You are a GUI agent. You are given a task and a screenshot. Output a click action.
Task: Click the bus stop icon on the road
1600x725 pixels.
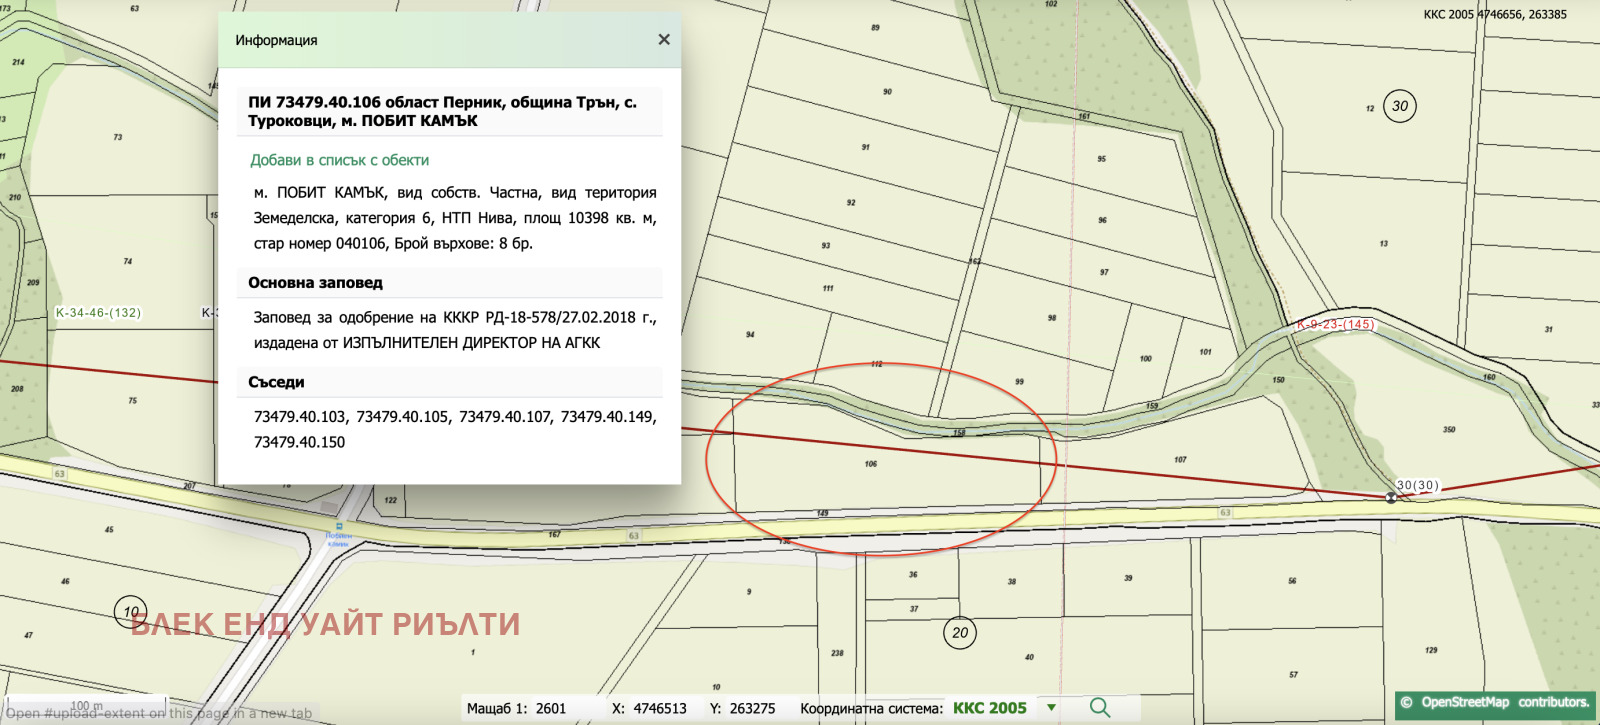339,526
